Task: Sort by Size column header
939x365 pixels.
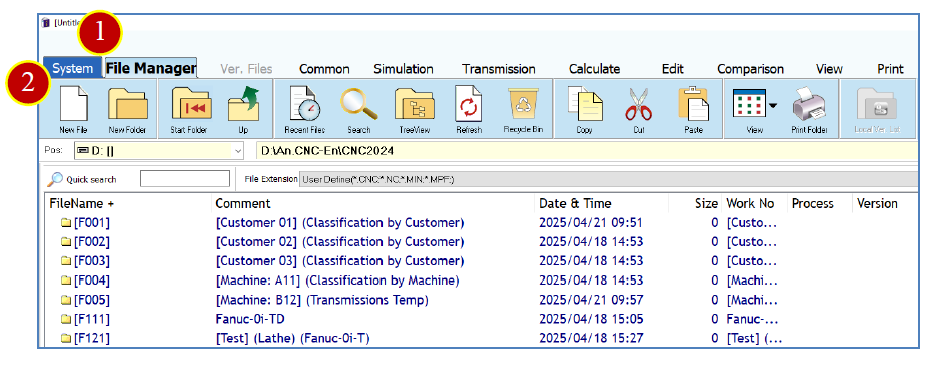Action: tap(695, 203)
